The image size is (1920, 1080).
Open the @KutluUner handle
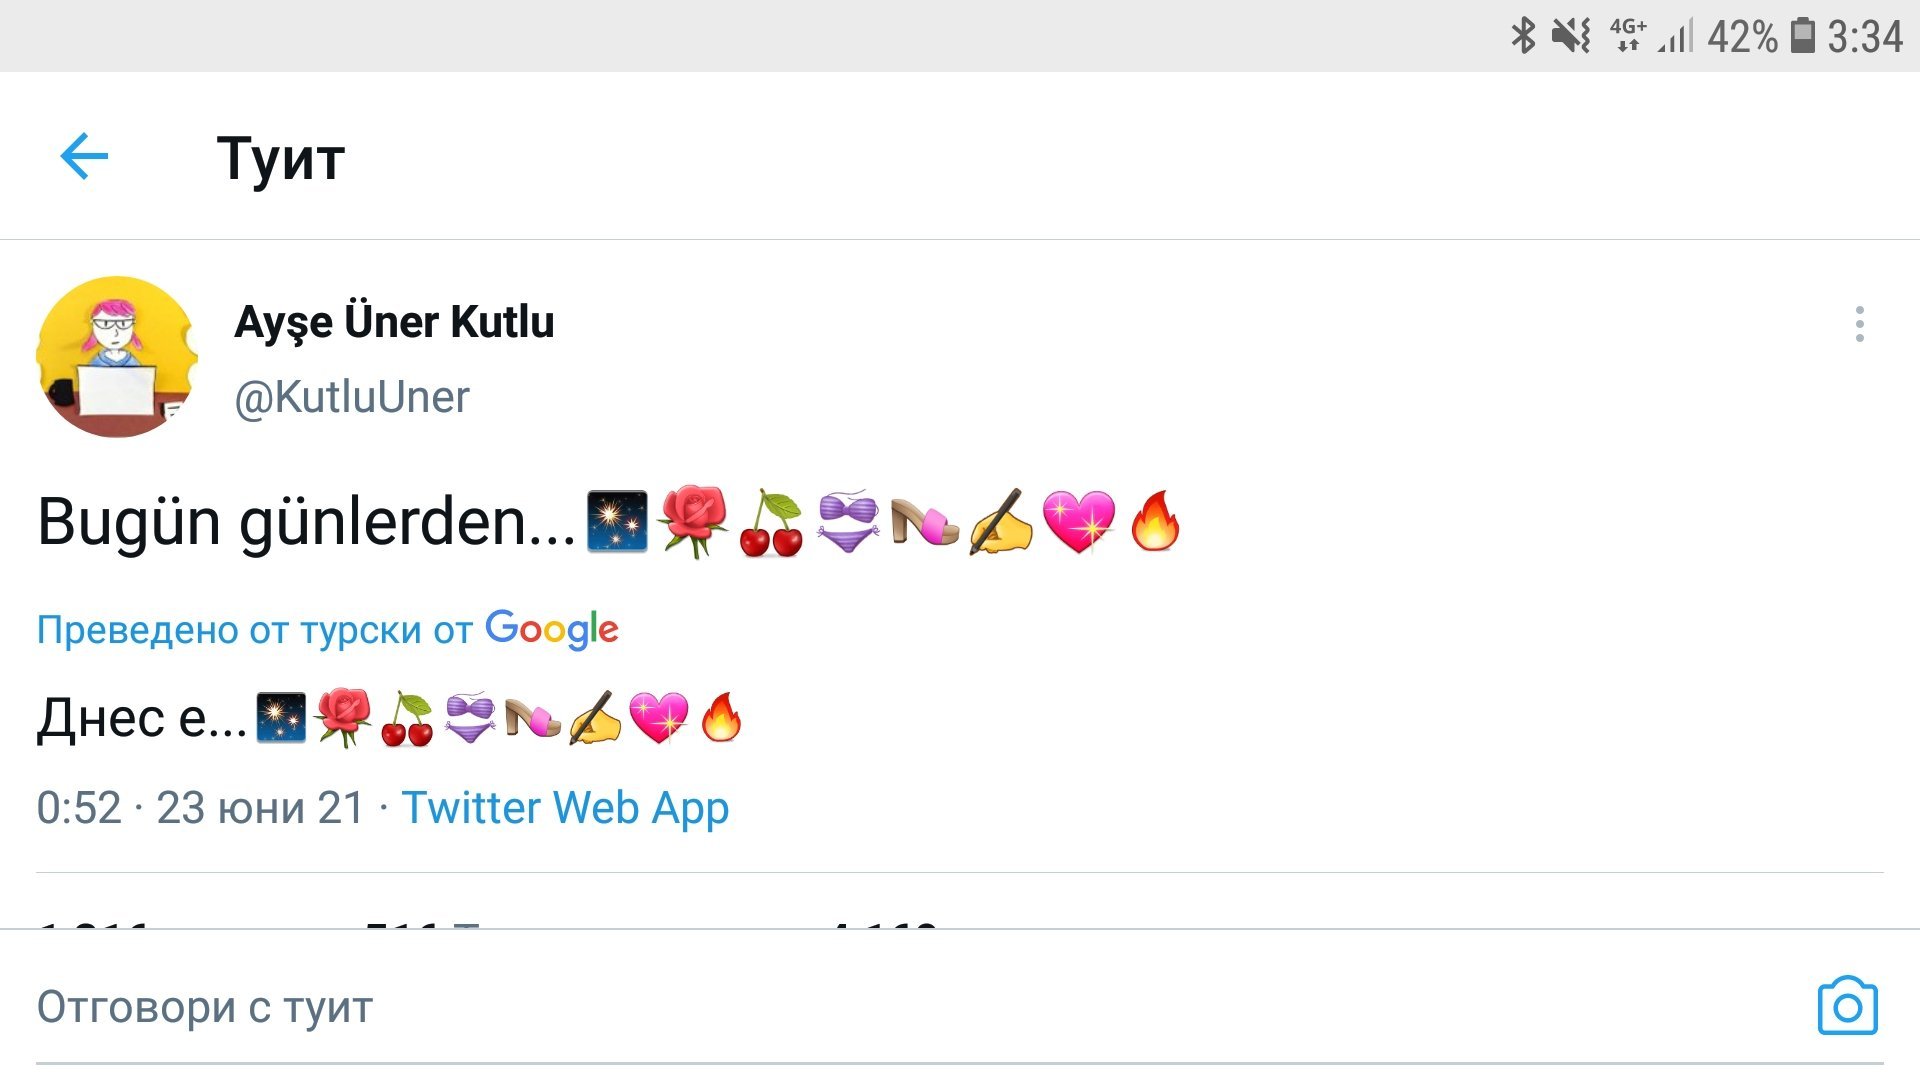[351, 397]
